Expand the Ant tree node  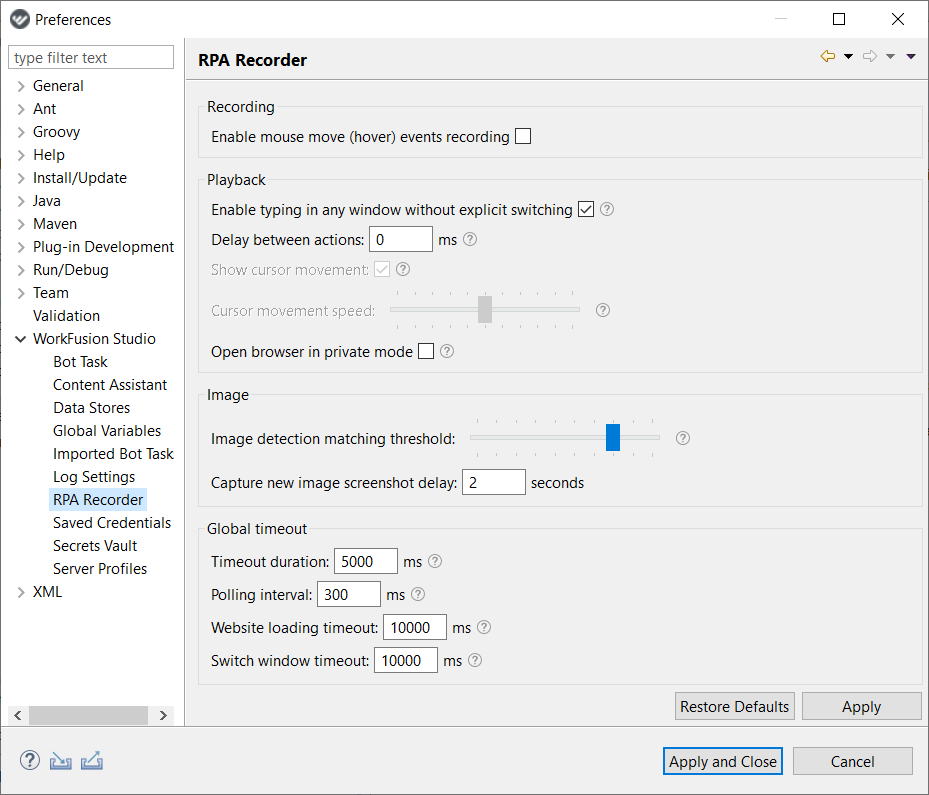tap(21, 109)
